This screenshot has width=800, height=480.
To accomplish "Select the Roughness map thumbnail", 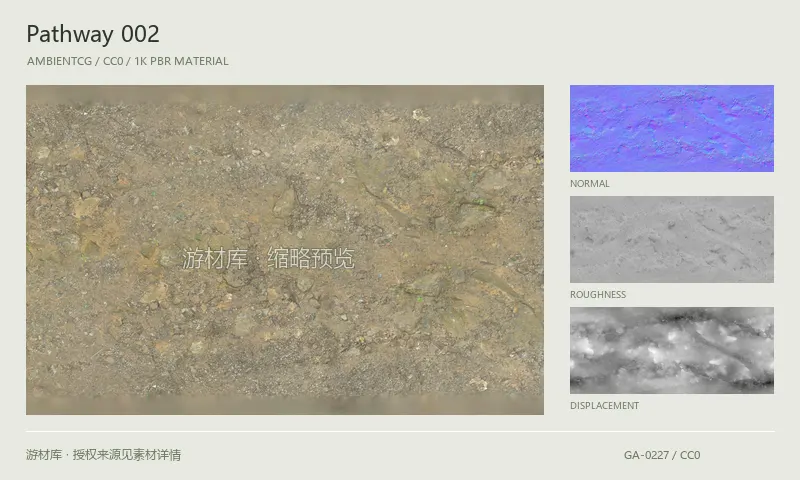I will [x=671, y=239].
